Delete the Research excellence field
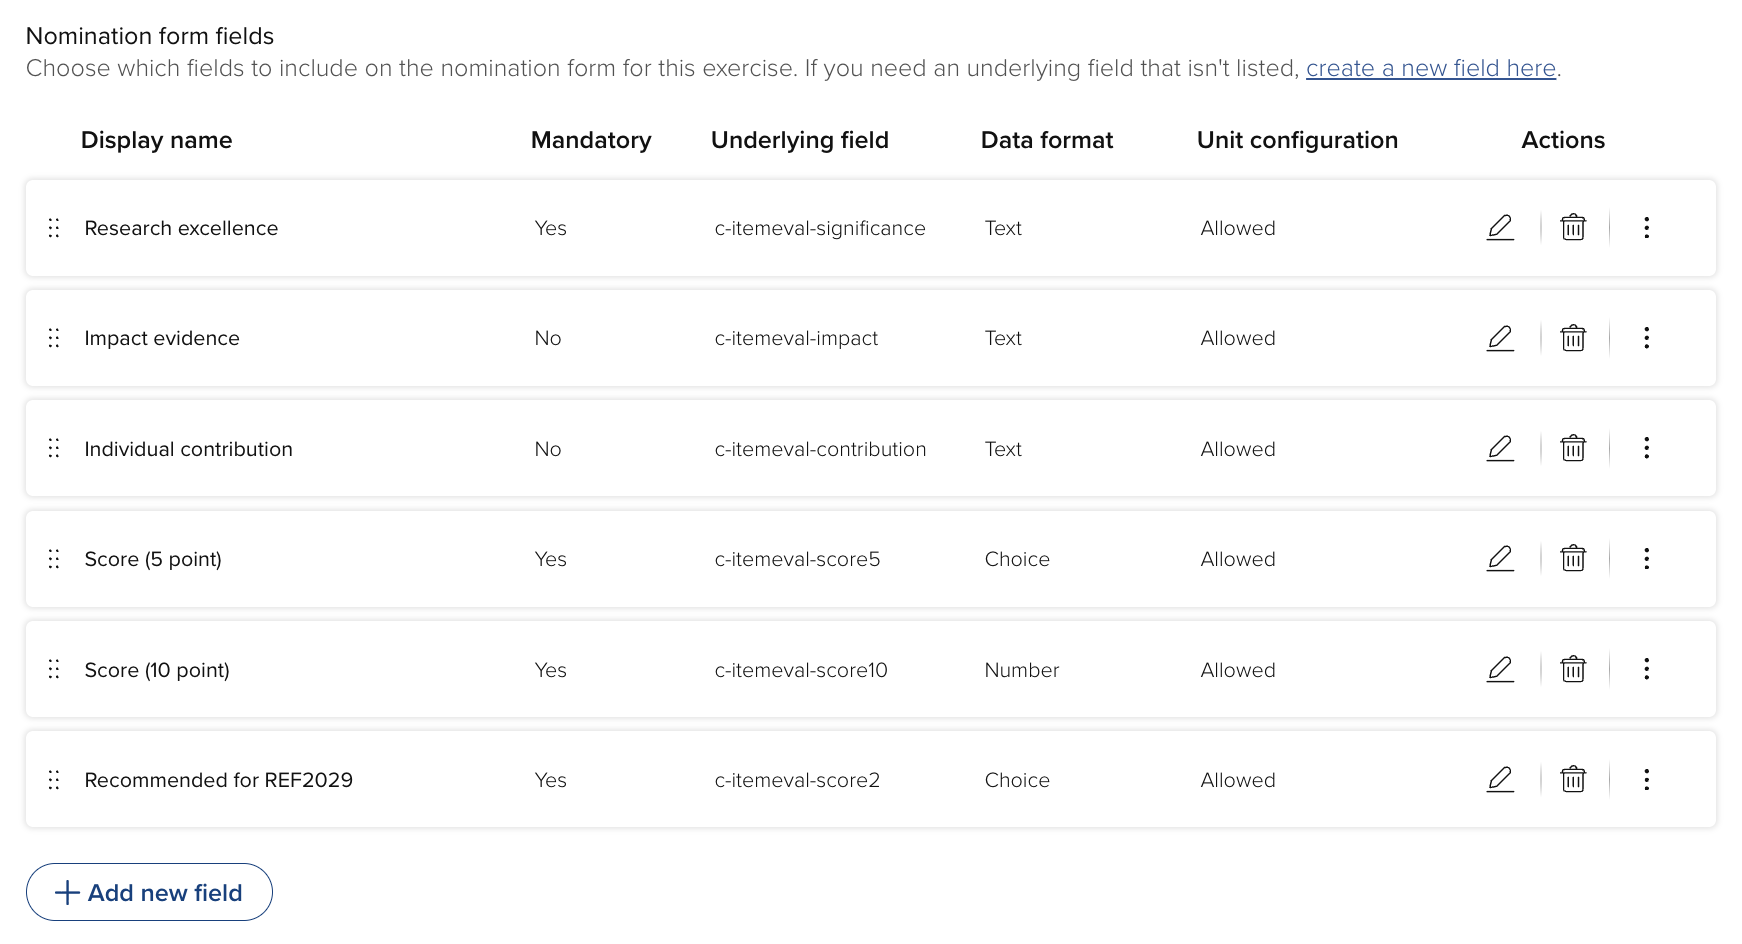 pyautogui.click(x=1573, y=228)
